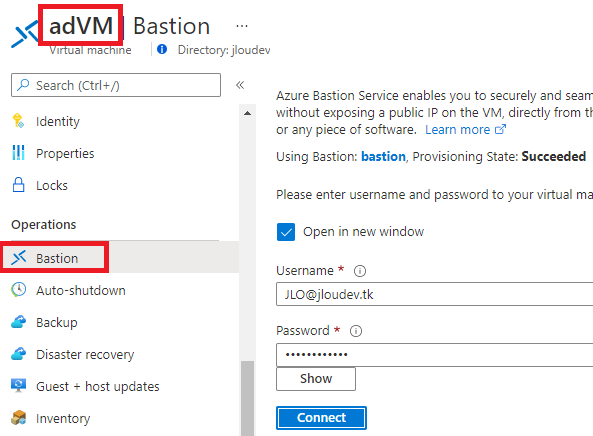Uncheck Open in new window

(286, 232)
